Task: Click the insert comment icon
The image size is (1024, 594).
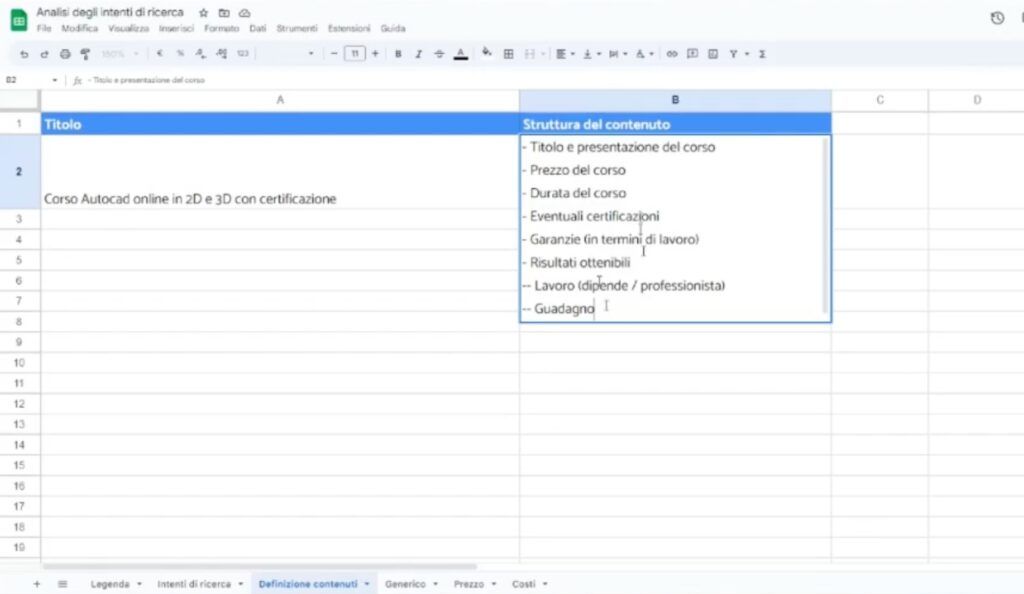Action: click(x=692, y=54)
